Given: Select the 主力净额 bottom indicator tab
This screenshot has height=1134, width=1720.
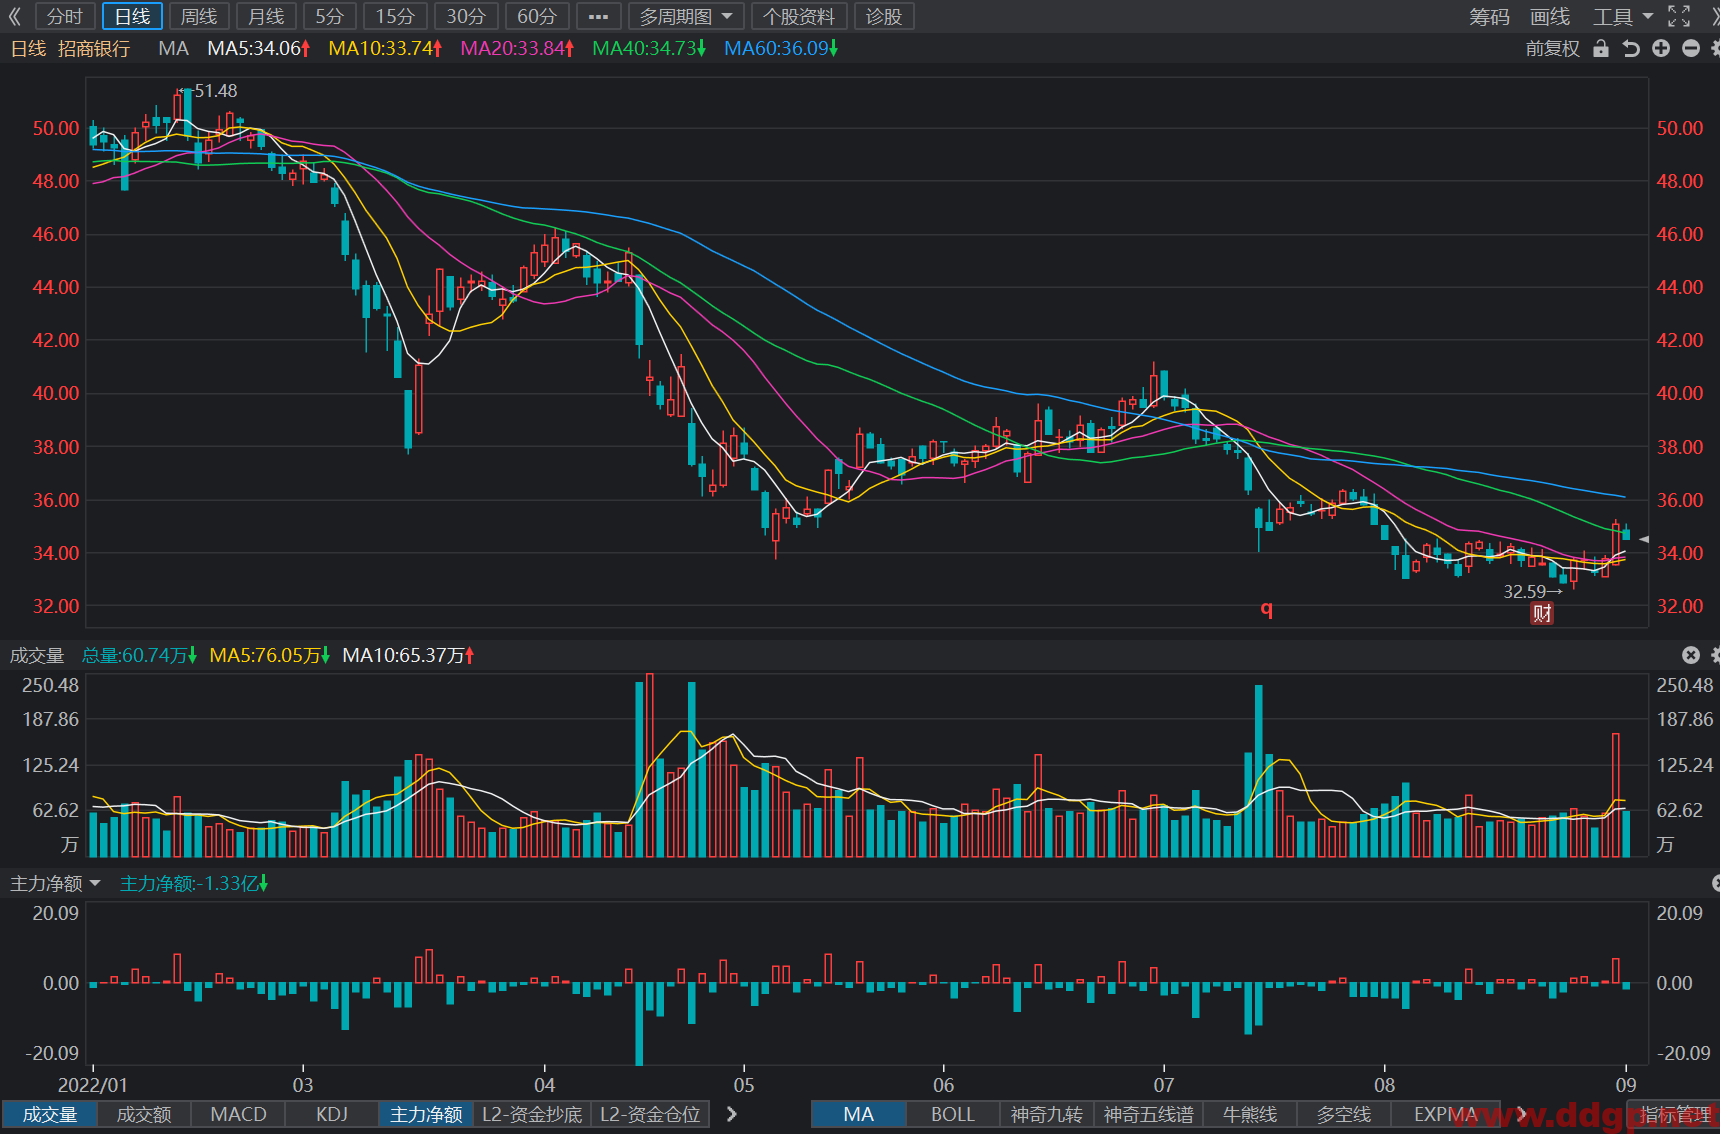Looking at the screenshot, I should click(x=426, y=1114).
